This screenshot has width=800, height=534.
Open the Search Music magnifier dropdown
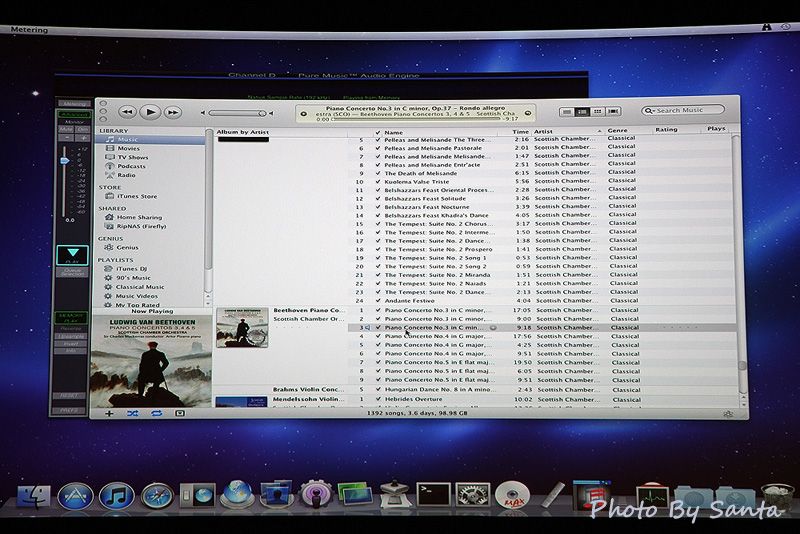[x=651, y=110]
